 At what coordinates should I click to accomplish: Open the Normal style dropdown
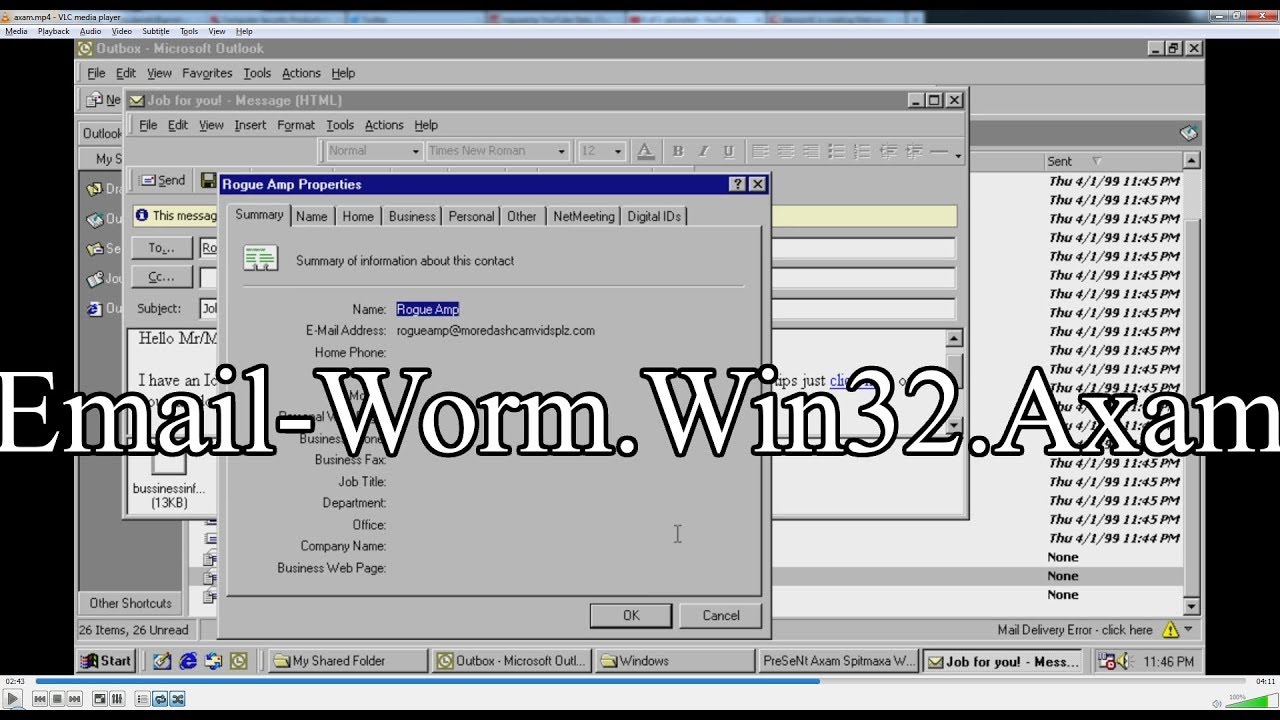416,151
